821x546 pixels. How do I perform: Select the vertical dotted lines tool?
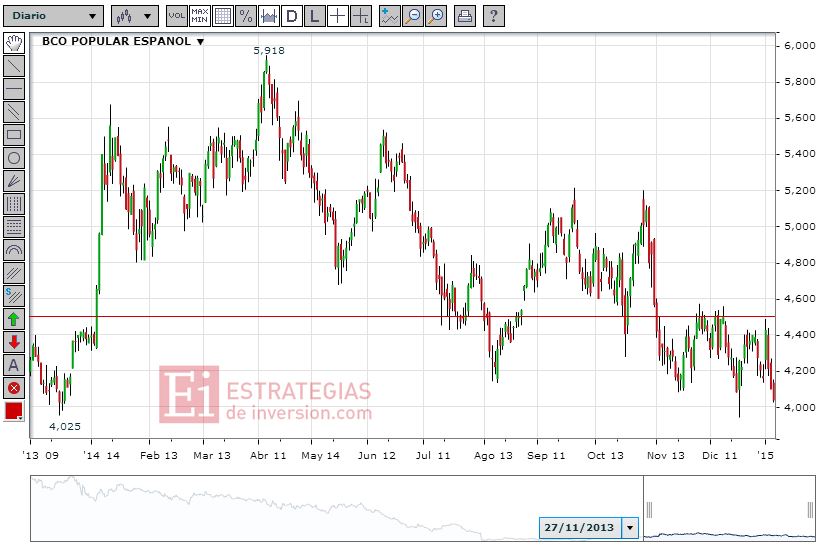[x=14, y=204]
